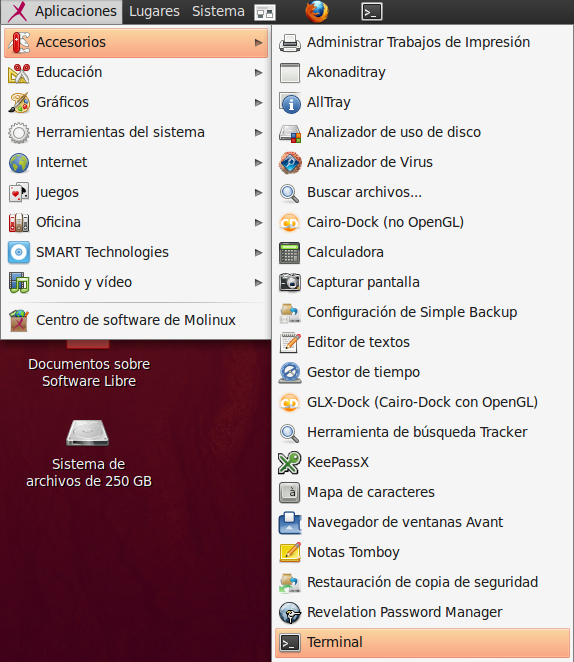Viewport: 574px width, 662px height.
Task: Click the Restauración de copia de seguridad icon
Action: [290, 582]
